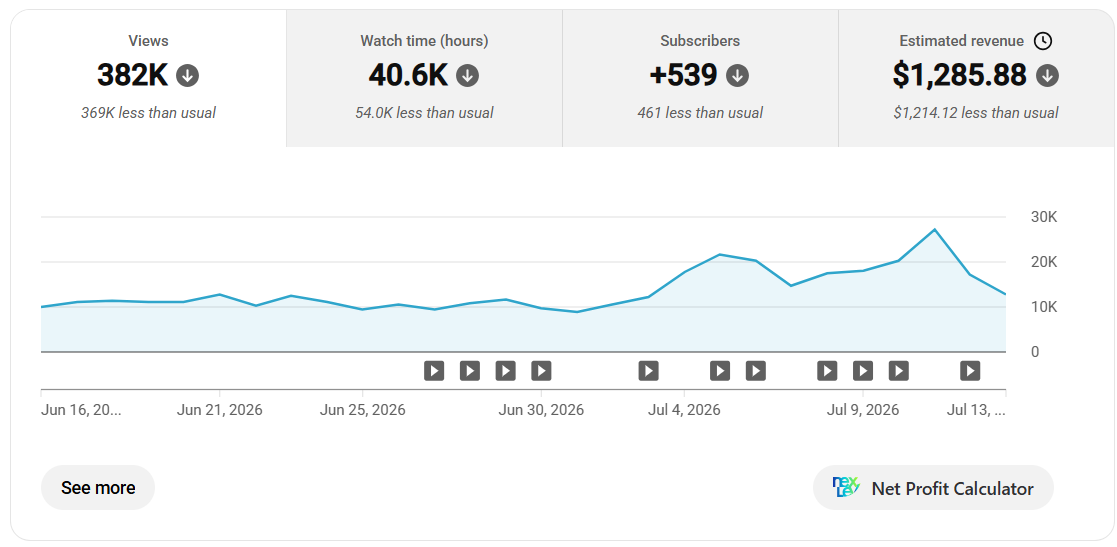Click the chart peak near Jul 11
Viewport: 1117px width, 547px height.
[x=934, y=229]
